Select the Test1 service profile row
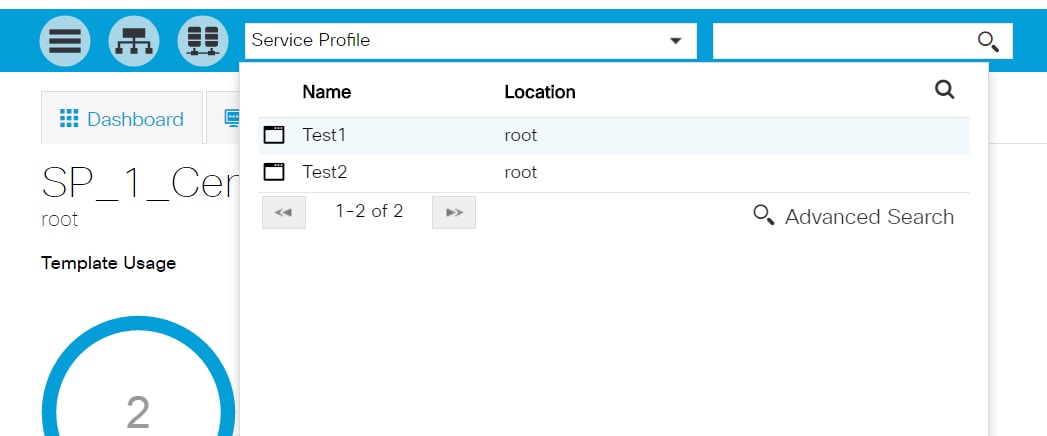 [x=614, y=136]
